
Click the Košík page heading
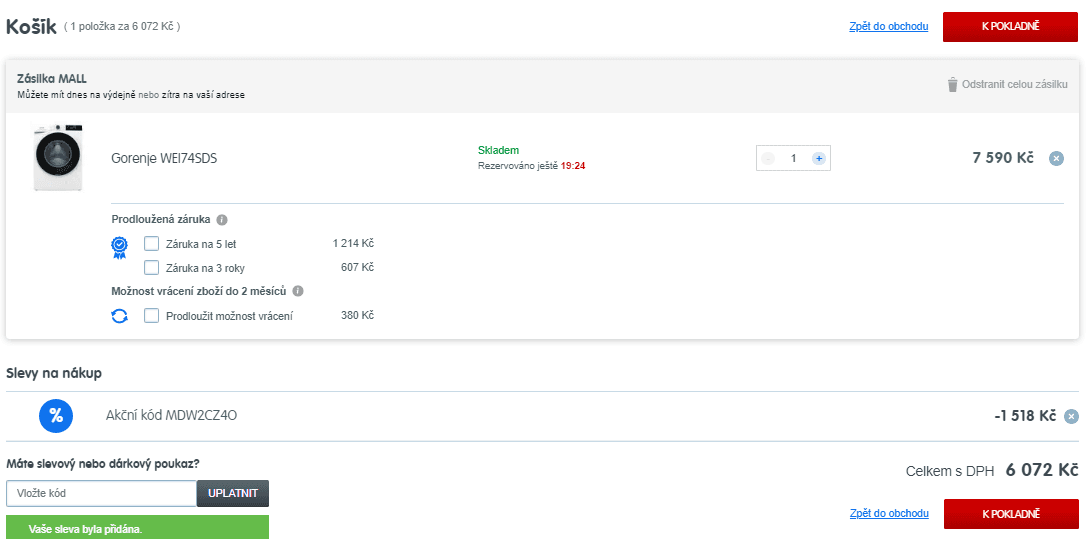[x=31, y=26]
